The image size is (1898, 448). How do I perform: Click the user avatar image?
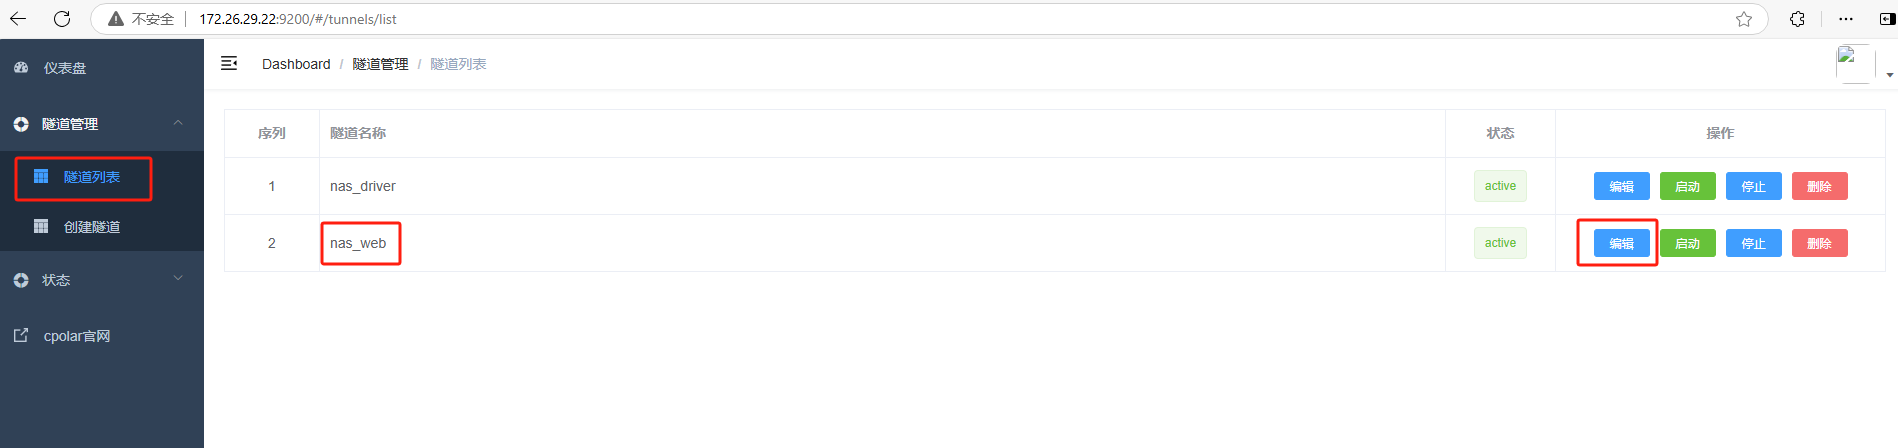(1855, 64)
